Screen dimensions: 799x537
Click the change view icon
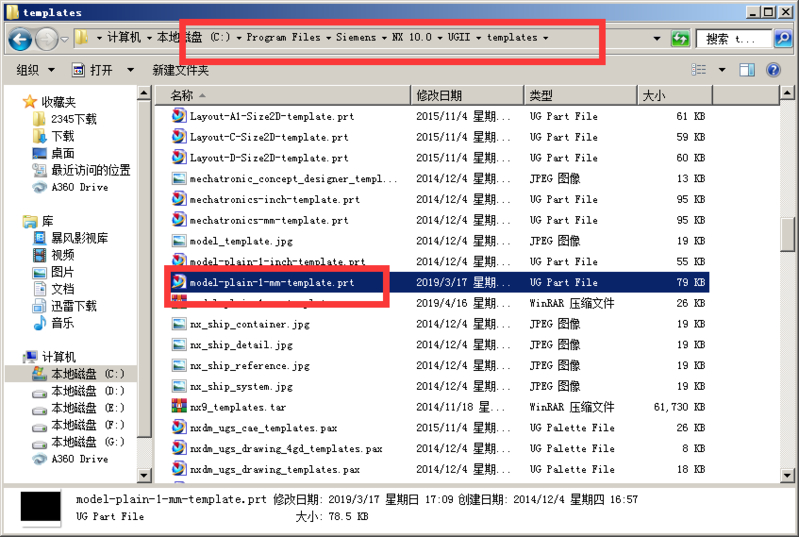point(699,70)
